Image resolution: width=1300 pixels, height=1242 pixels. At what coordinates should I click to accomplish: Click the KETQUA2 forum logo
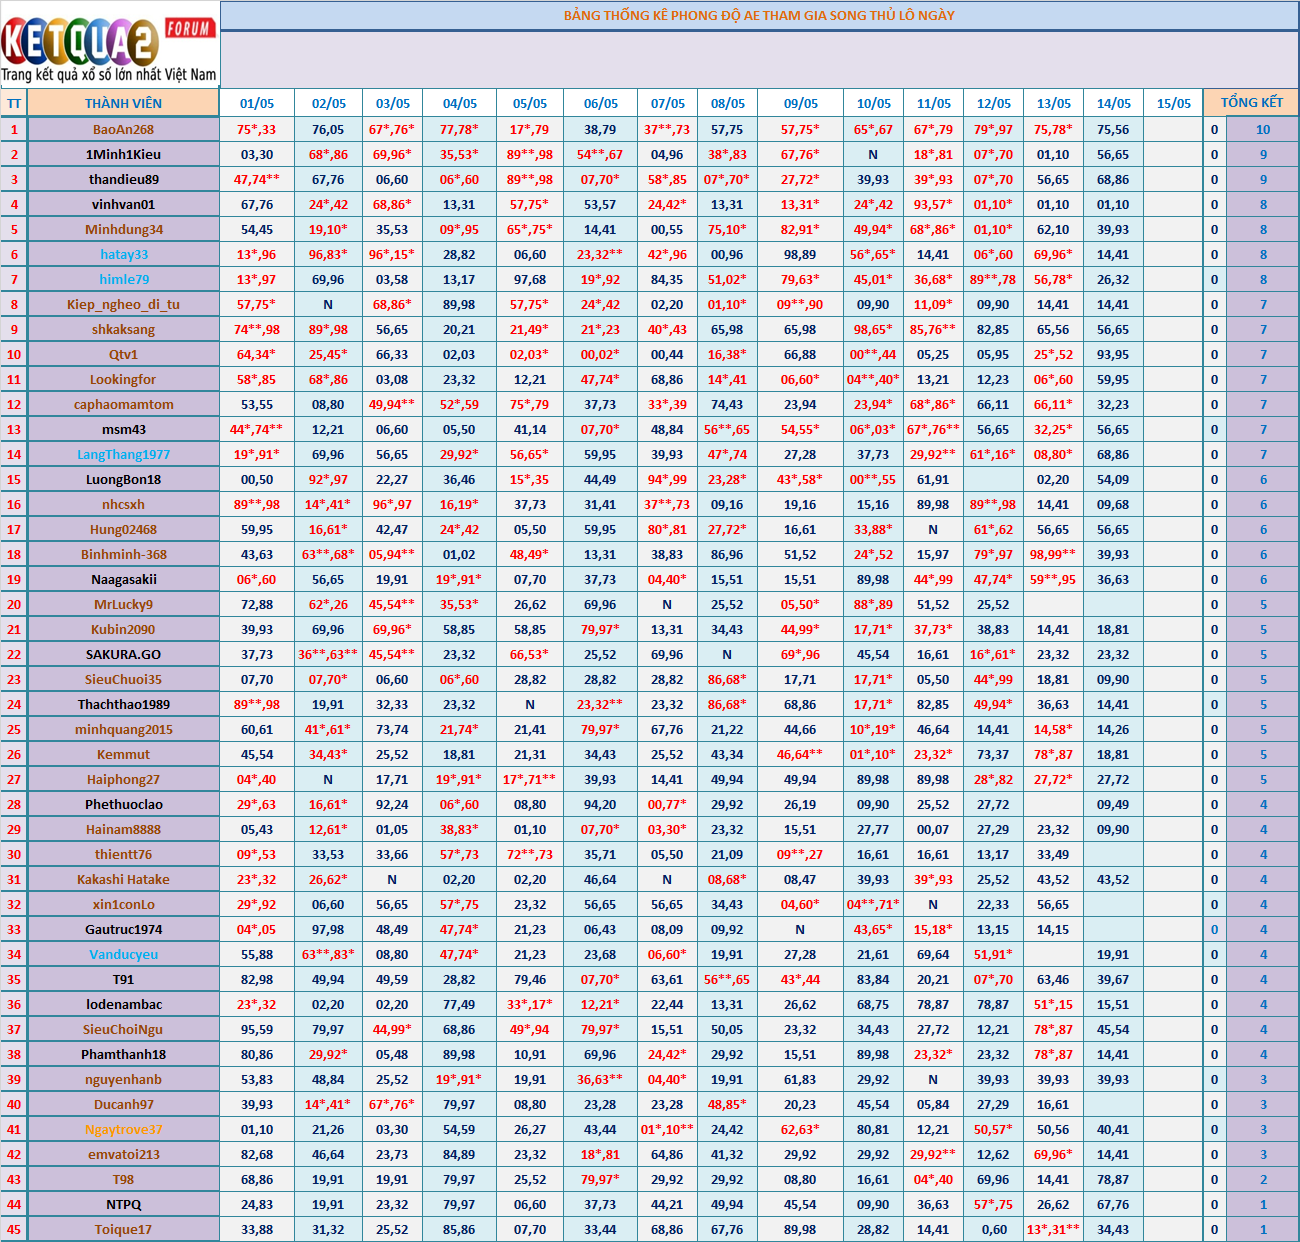pyautogui.click(x=109, y=45)
